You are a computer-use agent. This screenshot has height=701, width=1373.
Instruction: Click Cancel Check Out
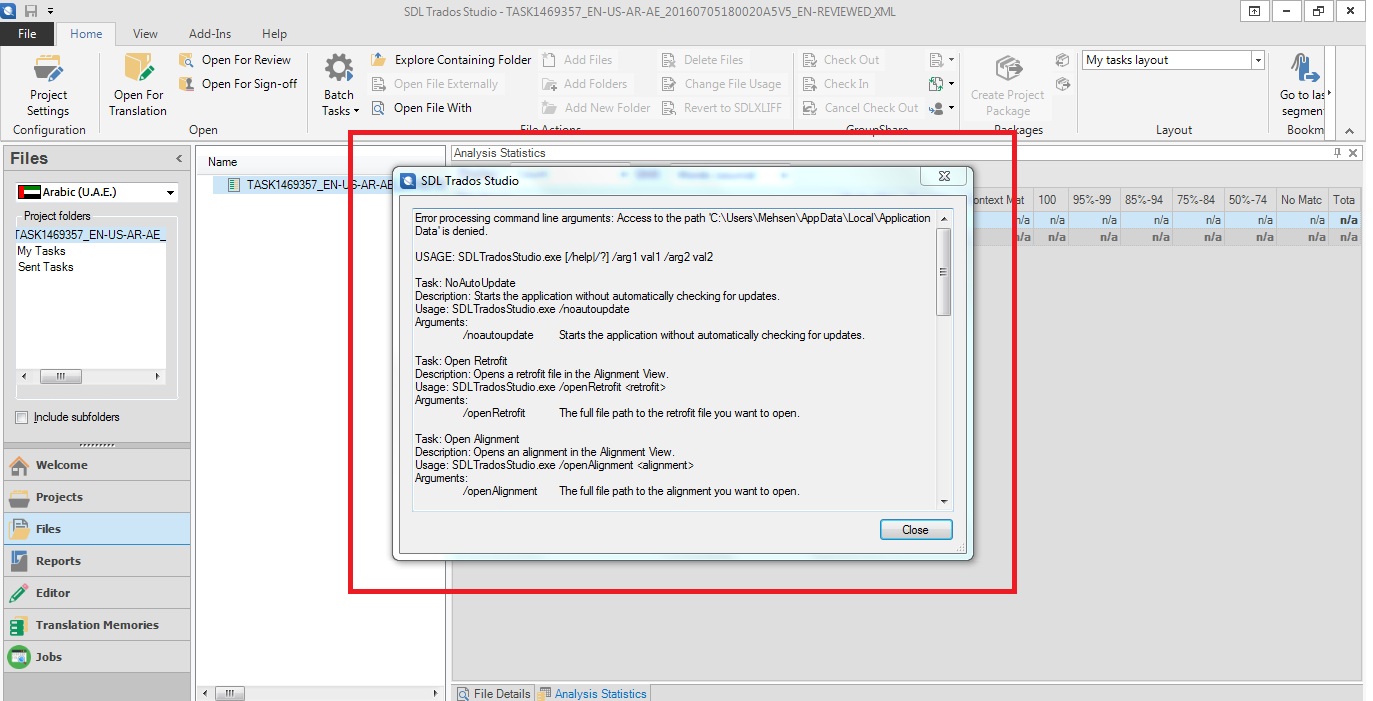click(860, 108)
